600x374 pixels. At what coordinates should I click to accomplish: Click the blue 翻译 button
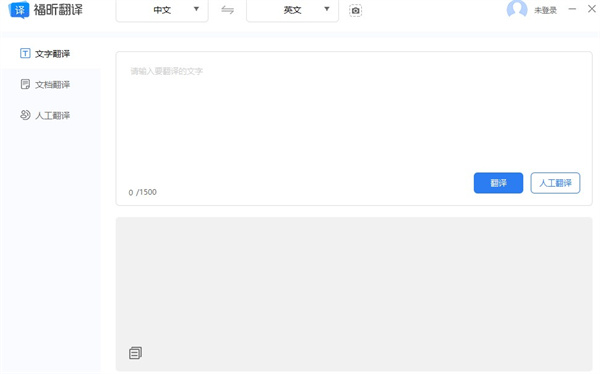click(x=498, y=183)
